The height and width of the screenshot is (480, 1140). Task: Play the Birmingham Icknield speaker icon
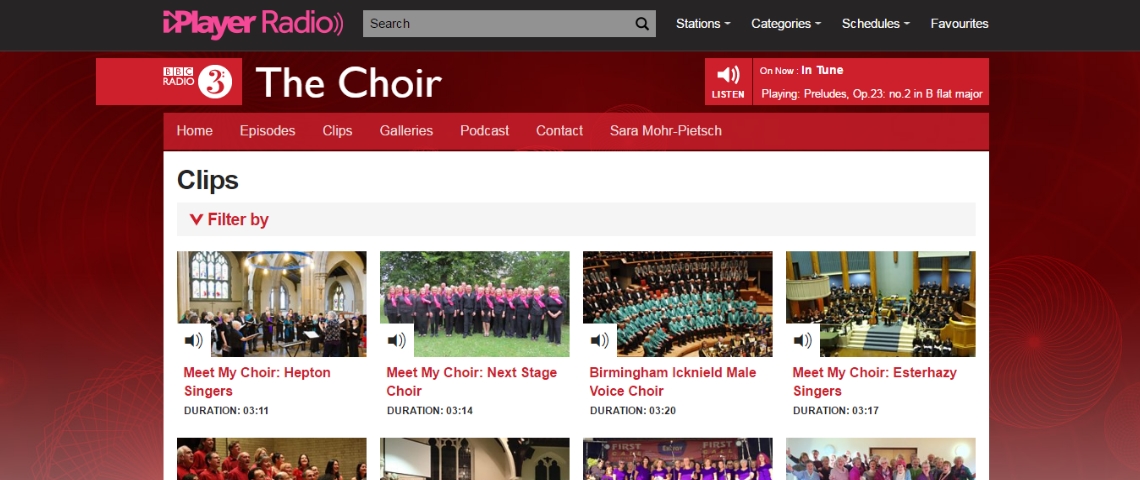[599, 340]
